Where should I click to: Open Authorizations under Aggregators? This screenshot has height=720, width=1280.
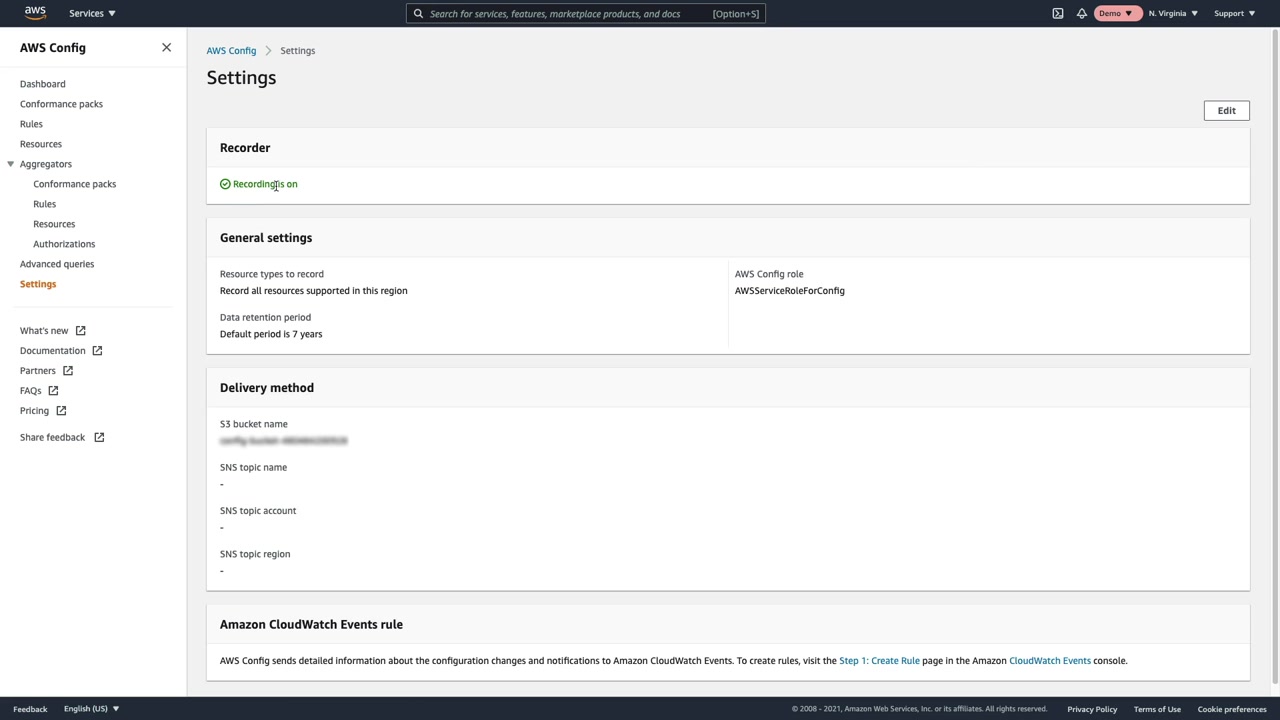click(64, 244)
